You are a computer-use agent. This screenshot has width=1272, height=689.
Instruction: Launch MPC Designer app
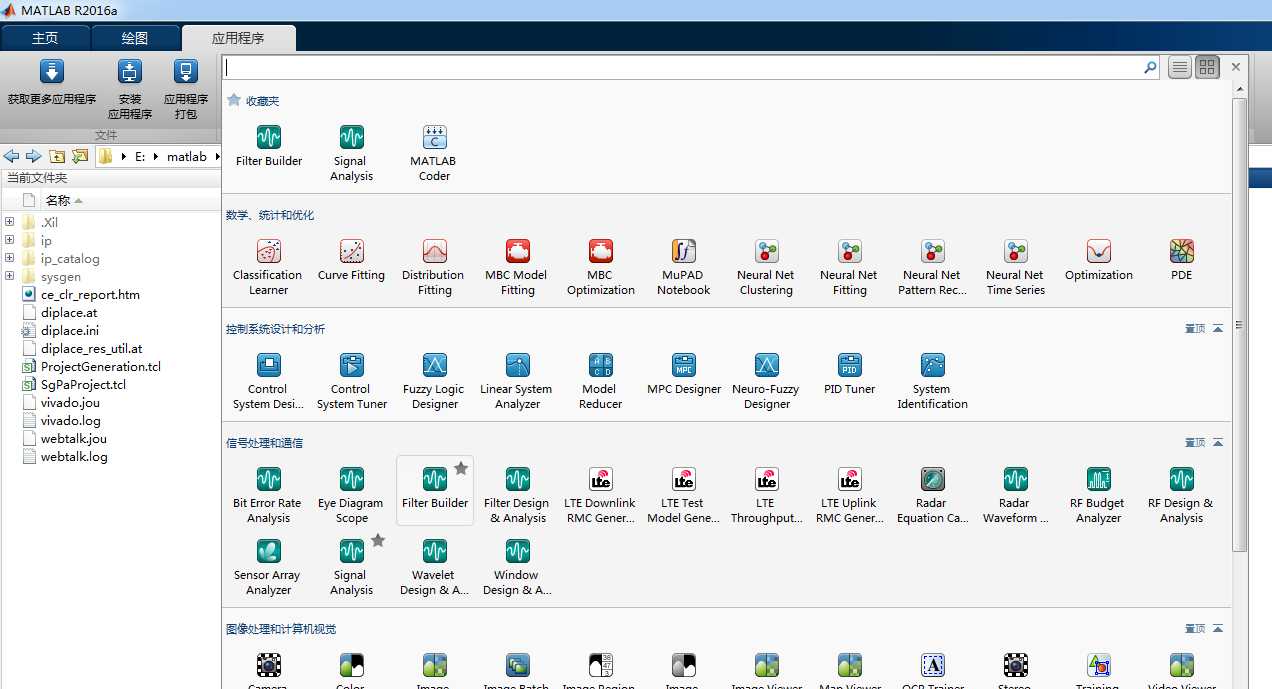[684, 374]
